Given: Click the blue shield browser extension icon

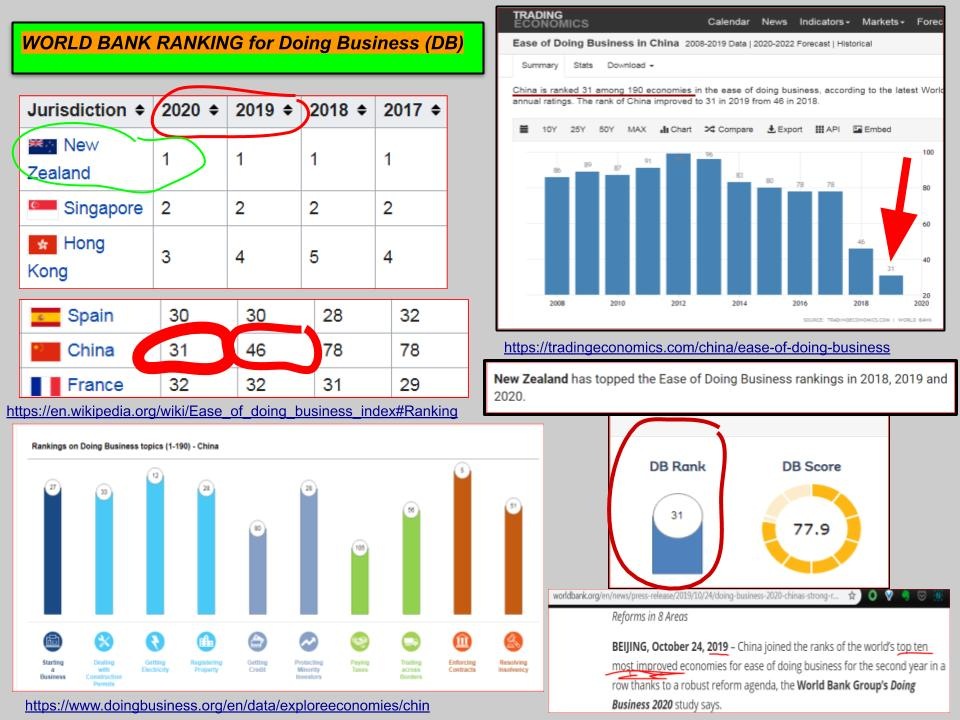Looking at the screenshot, I should point(889,596).
